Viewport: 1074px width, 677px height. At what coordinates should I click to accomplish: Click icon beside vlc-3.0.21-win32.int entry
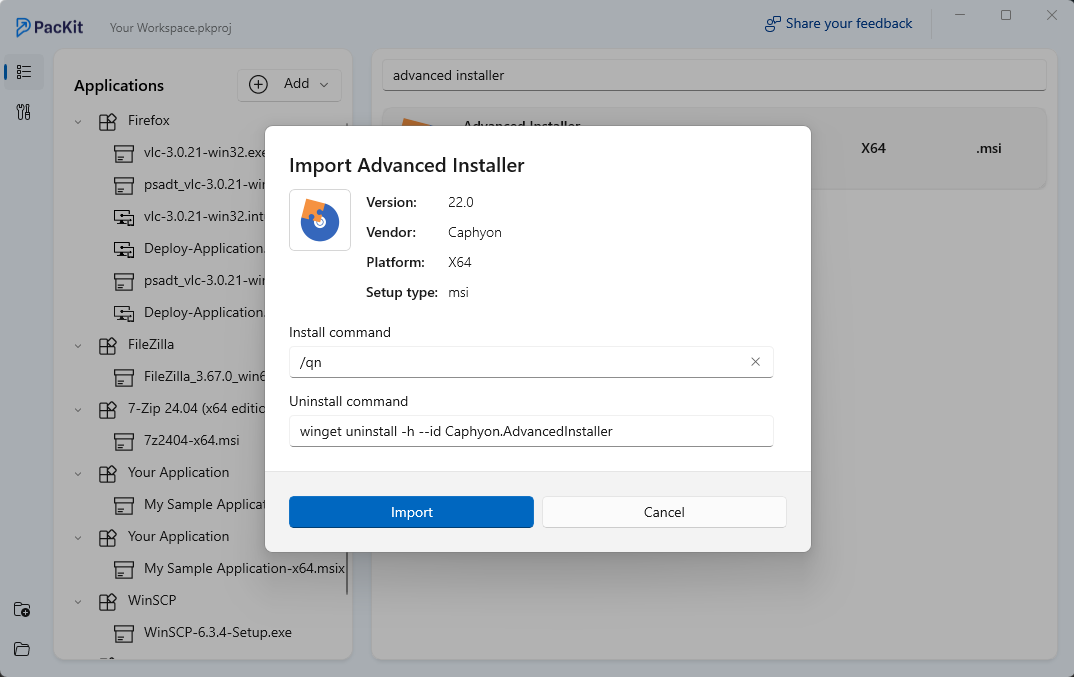124,217
